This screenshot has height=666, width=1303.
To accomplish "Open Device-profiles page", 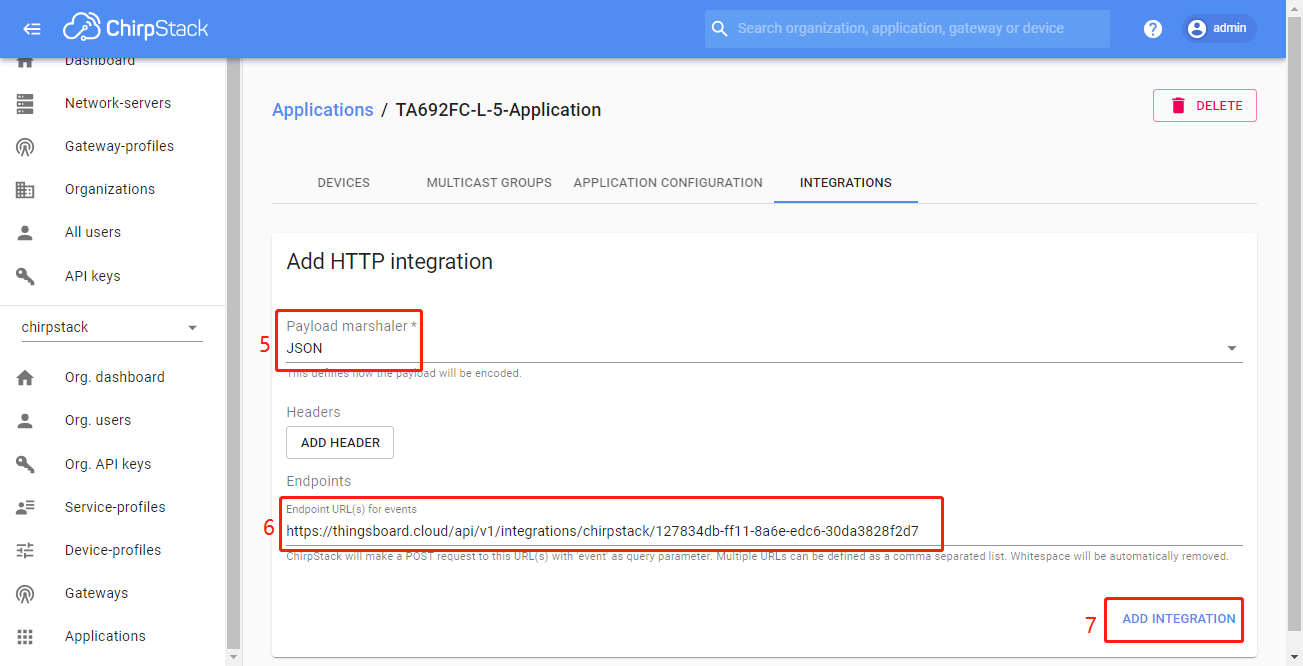I will click(x=113, y=550).
